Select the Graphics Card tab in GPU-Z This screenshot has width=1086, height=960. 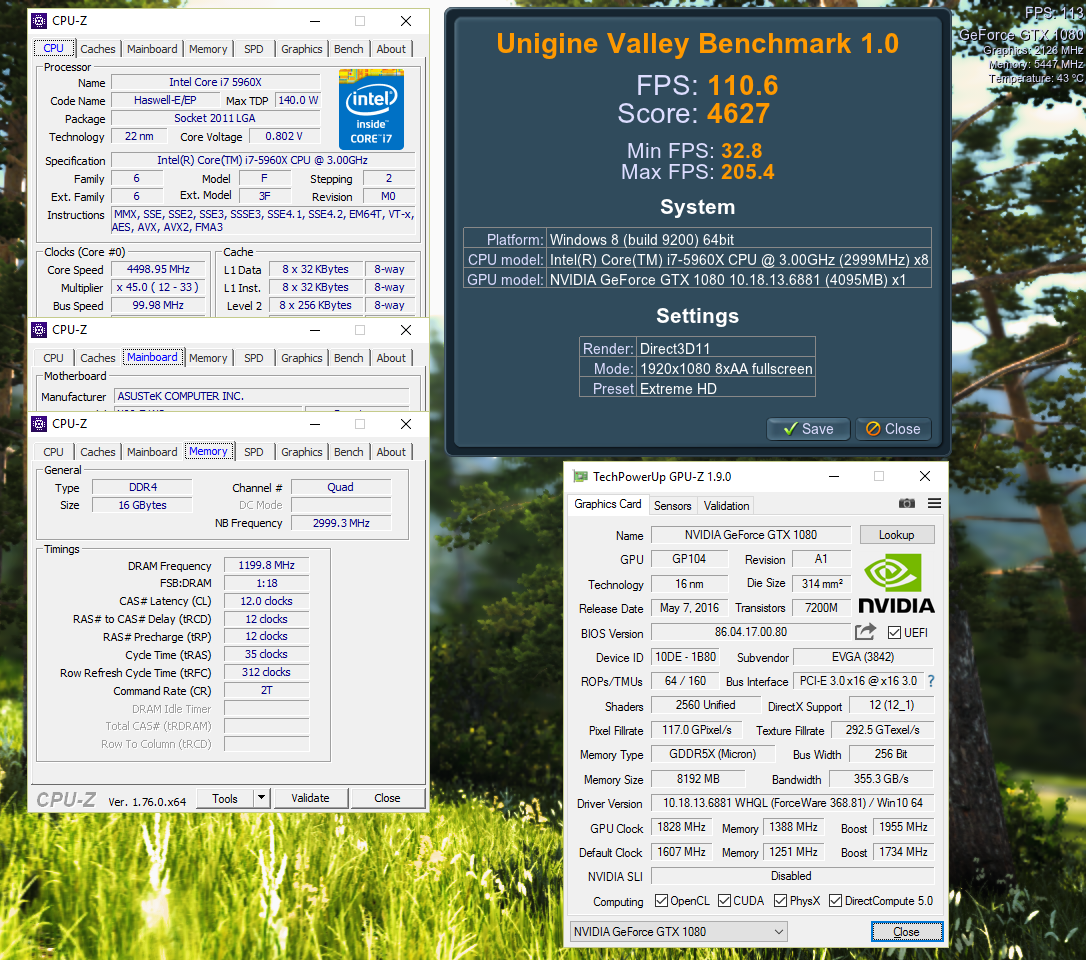(x=607, y=504)
